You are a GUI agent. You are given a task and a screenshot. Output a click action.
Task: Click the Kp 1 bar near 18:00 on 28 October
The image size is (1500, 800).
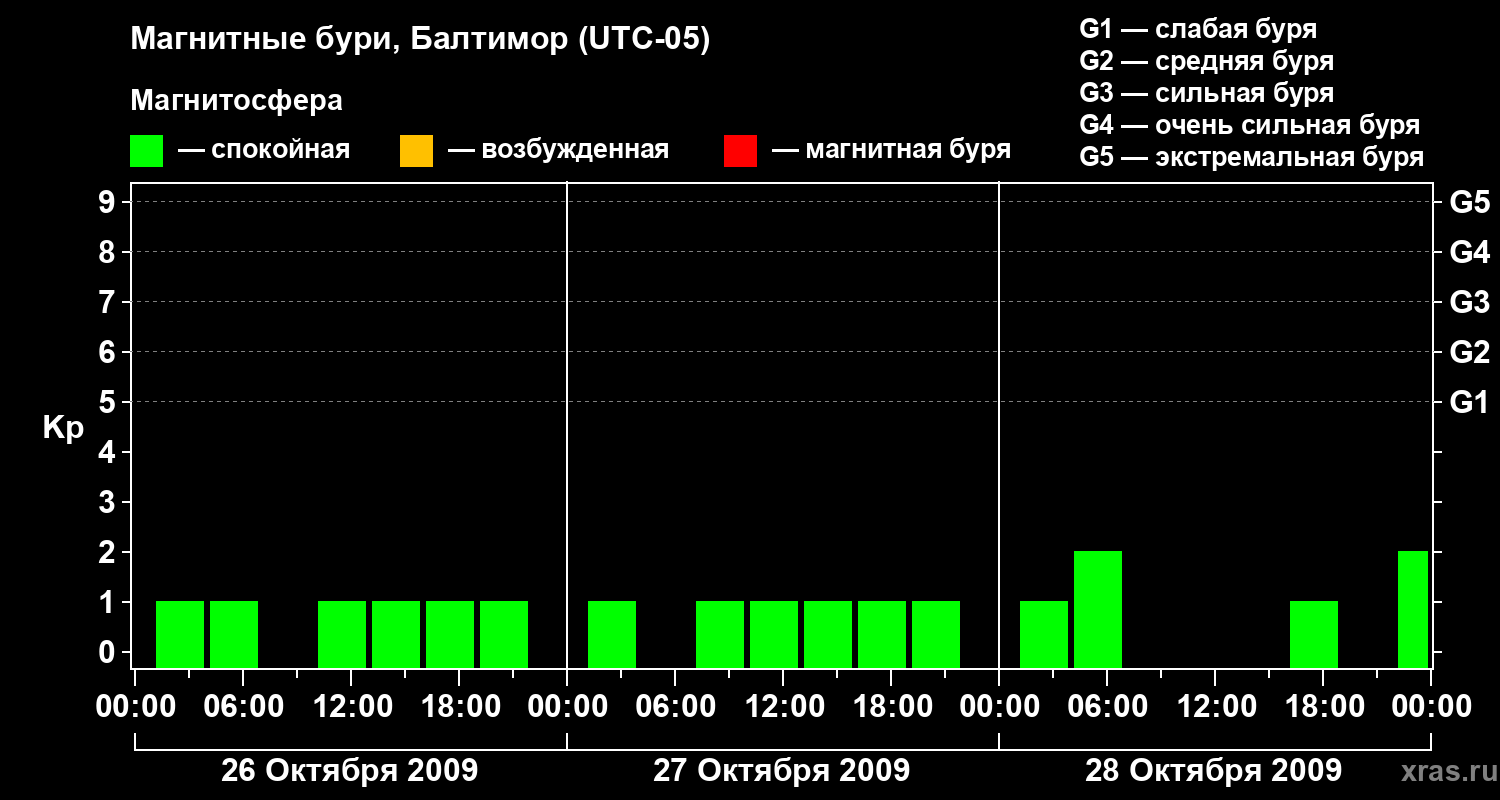tap(1314, 634)
